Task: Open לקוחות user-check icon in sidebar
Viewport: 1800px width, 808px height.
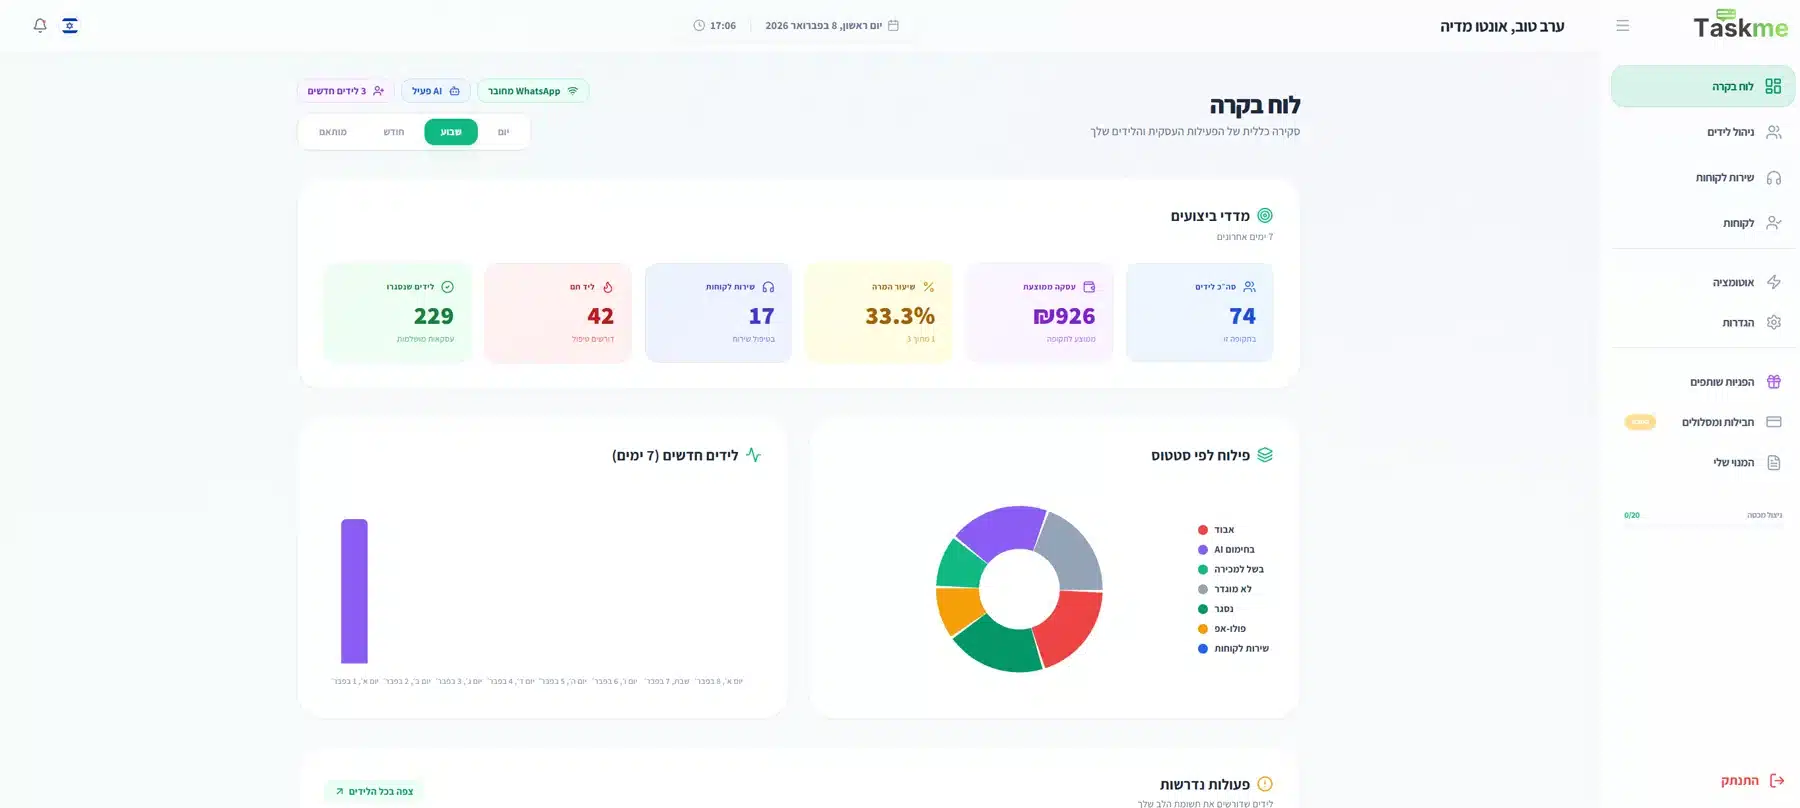Action: coord(1773,223)
